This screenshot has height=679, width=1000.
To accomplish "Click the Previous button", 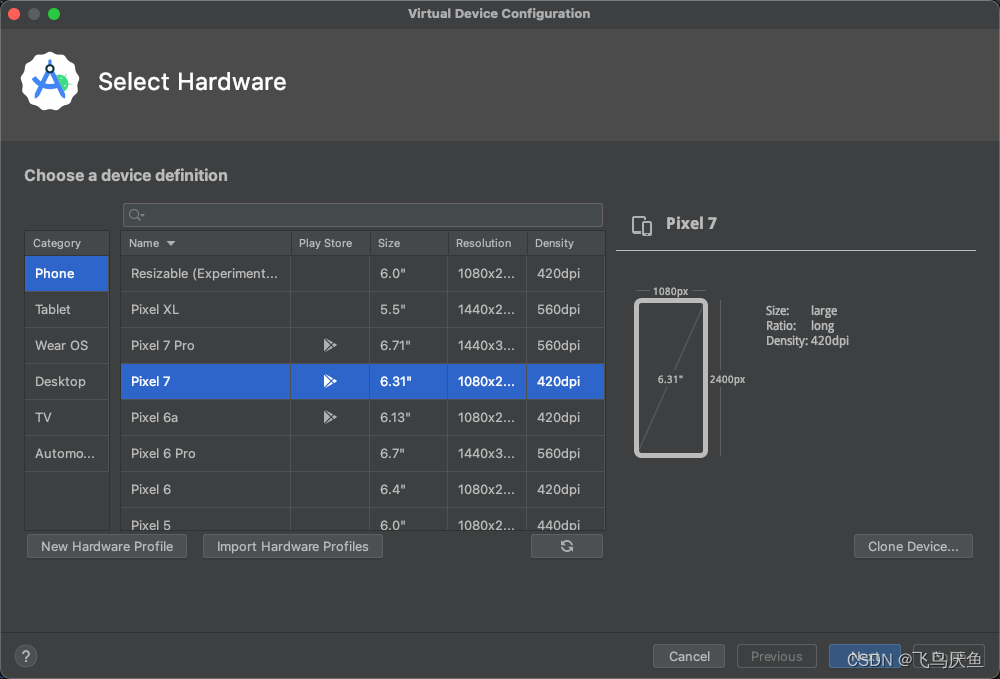I will [777, 656].
